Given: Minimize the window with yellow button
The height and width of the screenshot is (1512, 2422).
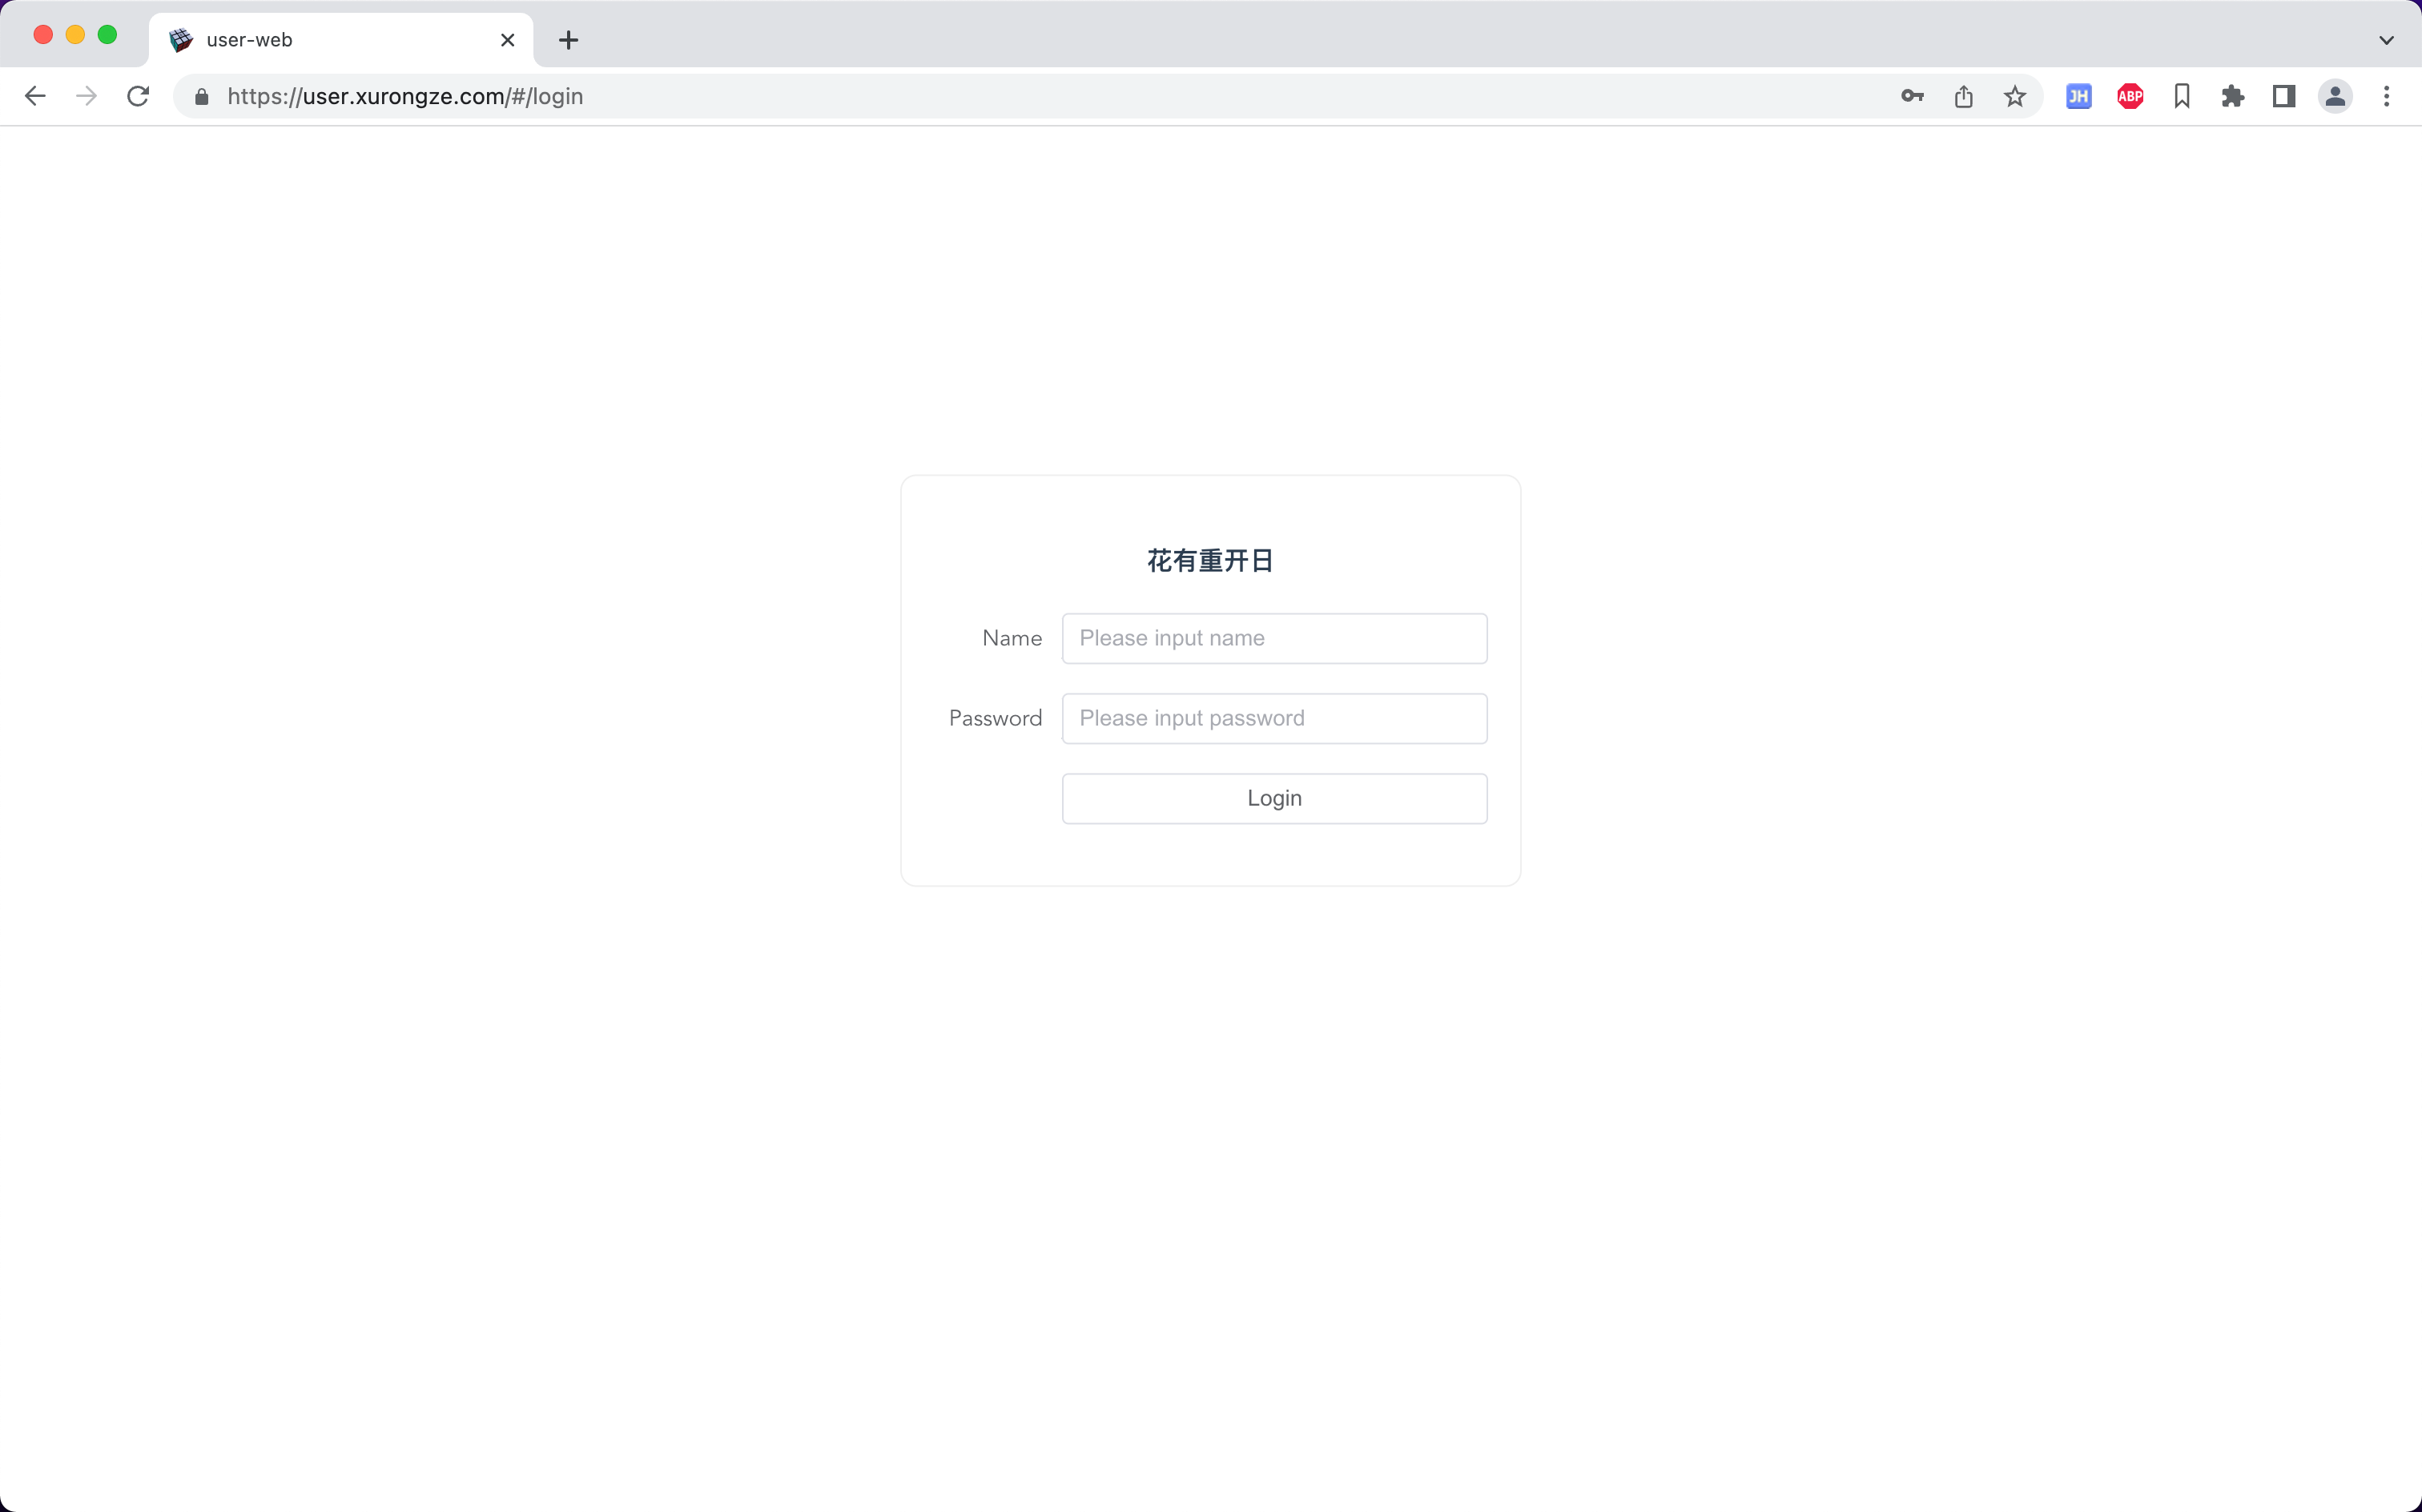Looking at the screenshot, I should pyautogui.click(x=75, y=35).
